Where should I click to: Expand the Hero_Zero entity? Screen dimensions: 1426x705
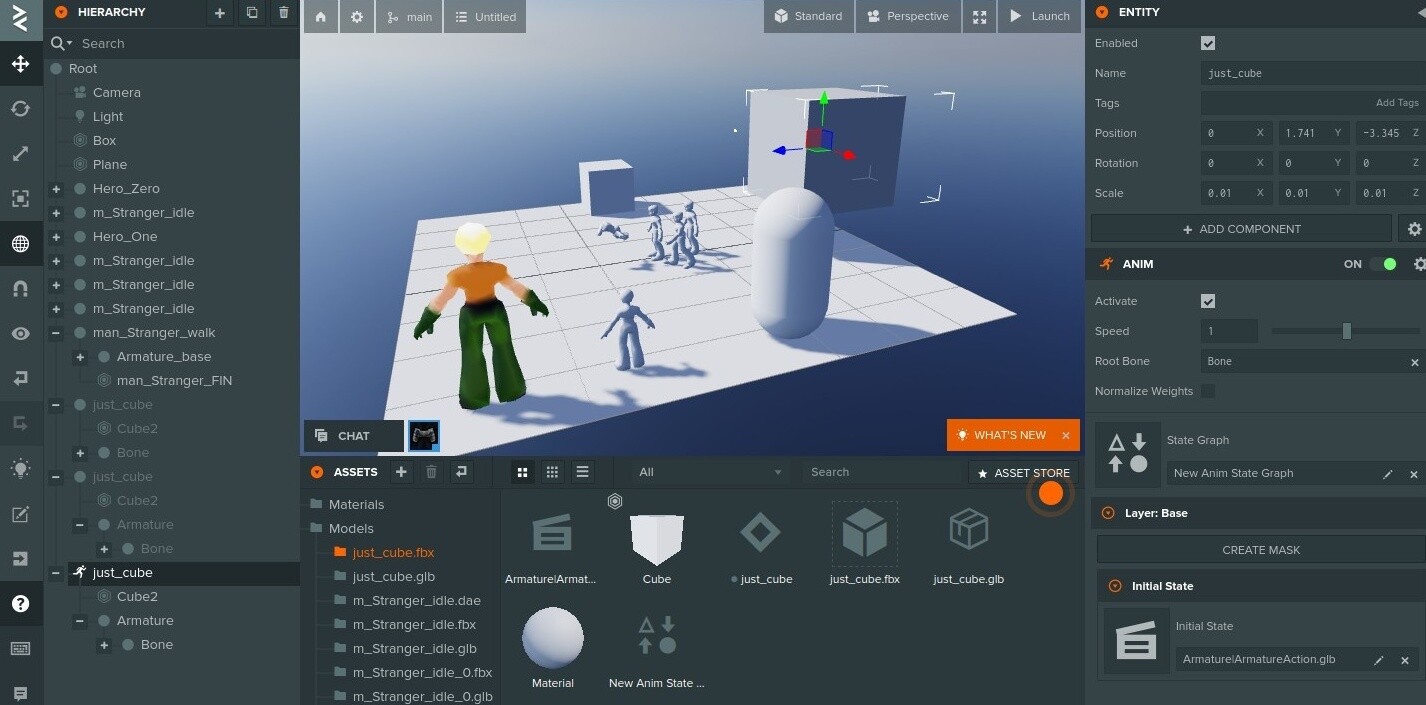pos(56,189)
